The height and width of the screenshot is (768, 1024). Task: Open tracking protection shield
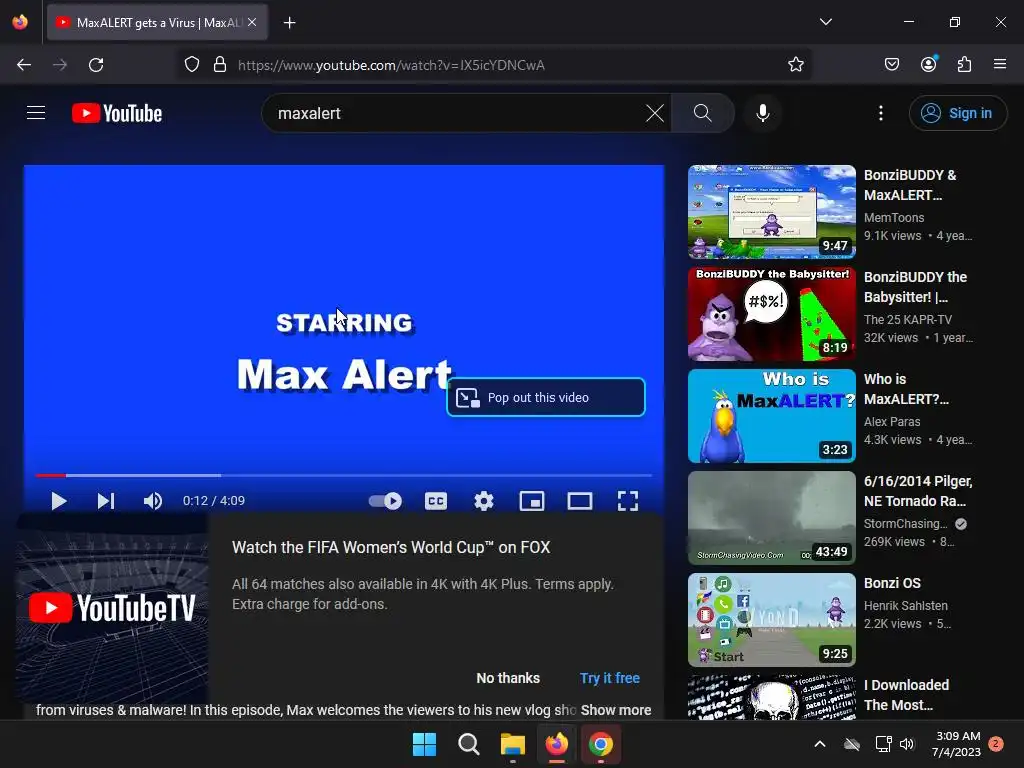click(191, 65)
